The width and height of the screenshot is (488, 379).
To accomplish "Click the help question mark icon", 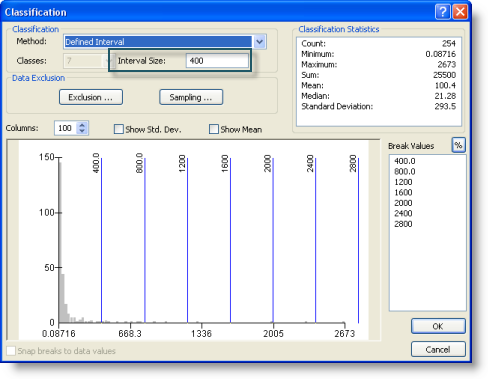I will [443, 12].
